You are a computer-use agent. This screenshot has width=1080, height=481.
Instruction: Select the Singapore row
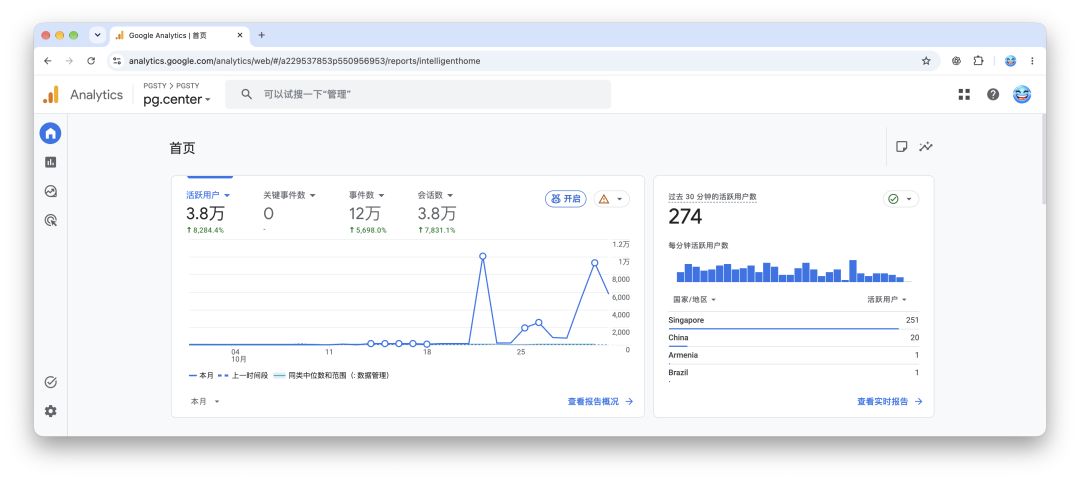pyautogui.click(x=793, y=320)
